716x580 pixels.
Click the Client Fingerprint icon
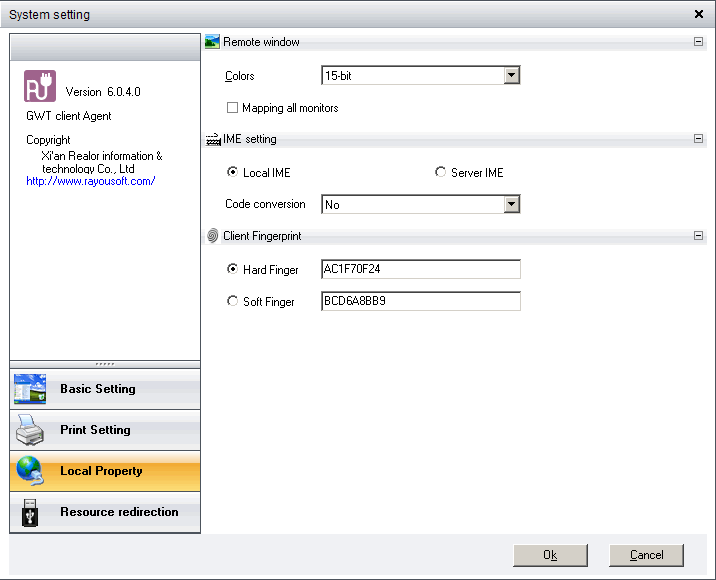click(x=212, y=237)
